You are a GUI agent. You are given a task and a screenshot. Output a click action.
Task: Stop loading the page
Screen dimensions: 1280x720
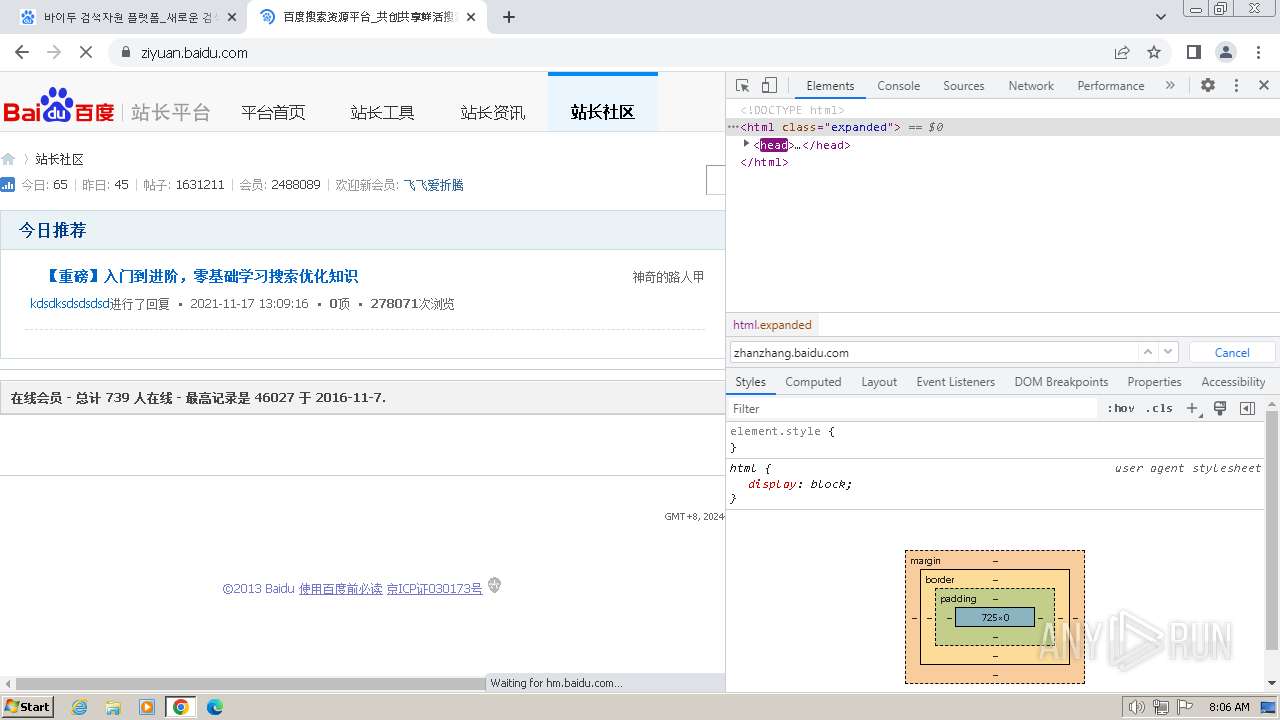pyautogui.click(x=85, y=52)
